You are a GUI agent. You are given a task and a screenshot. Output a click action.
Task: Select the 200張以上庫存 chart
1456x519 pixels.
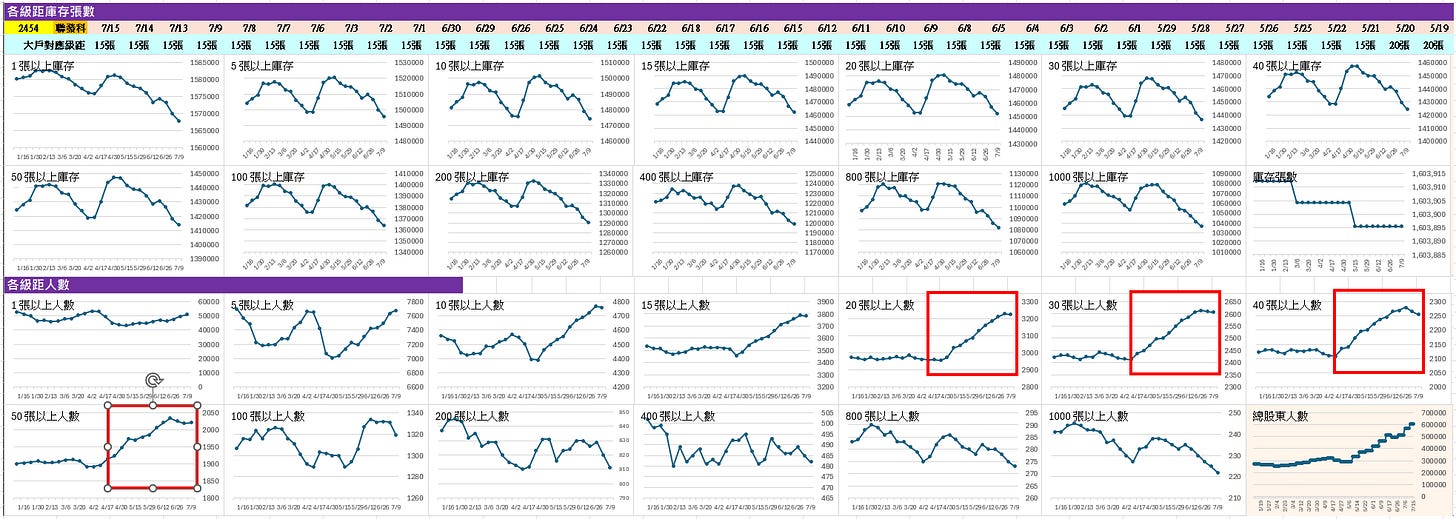(x=532, y=220)
